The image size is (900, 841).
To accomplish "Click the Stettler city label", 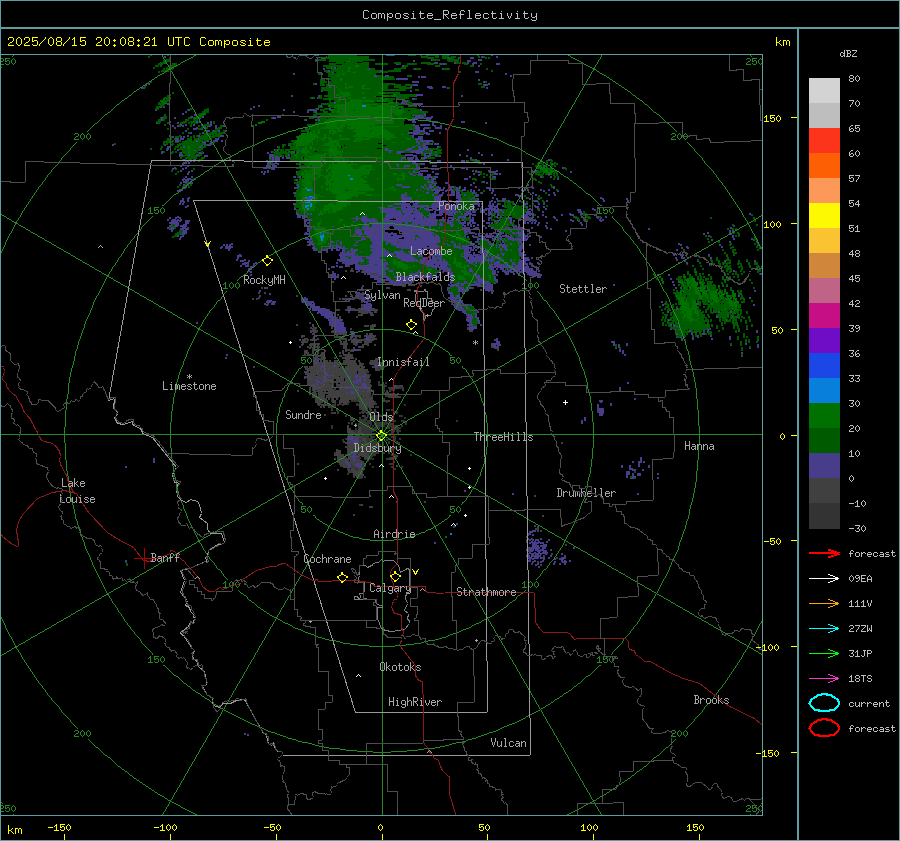I will (x=583, y=289).
